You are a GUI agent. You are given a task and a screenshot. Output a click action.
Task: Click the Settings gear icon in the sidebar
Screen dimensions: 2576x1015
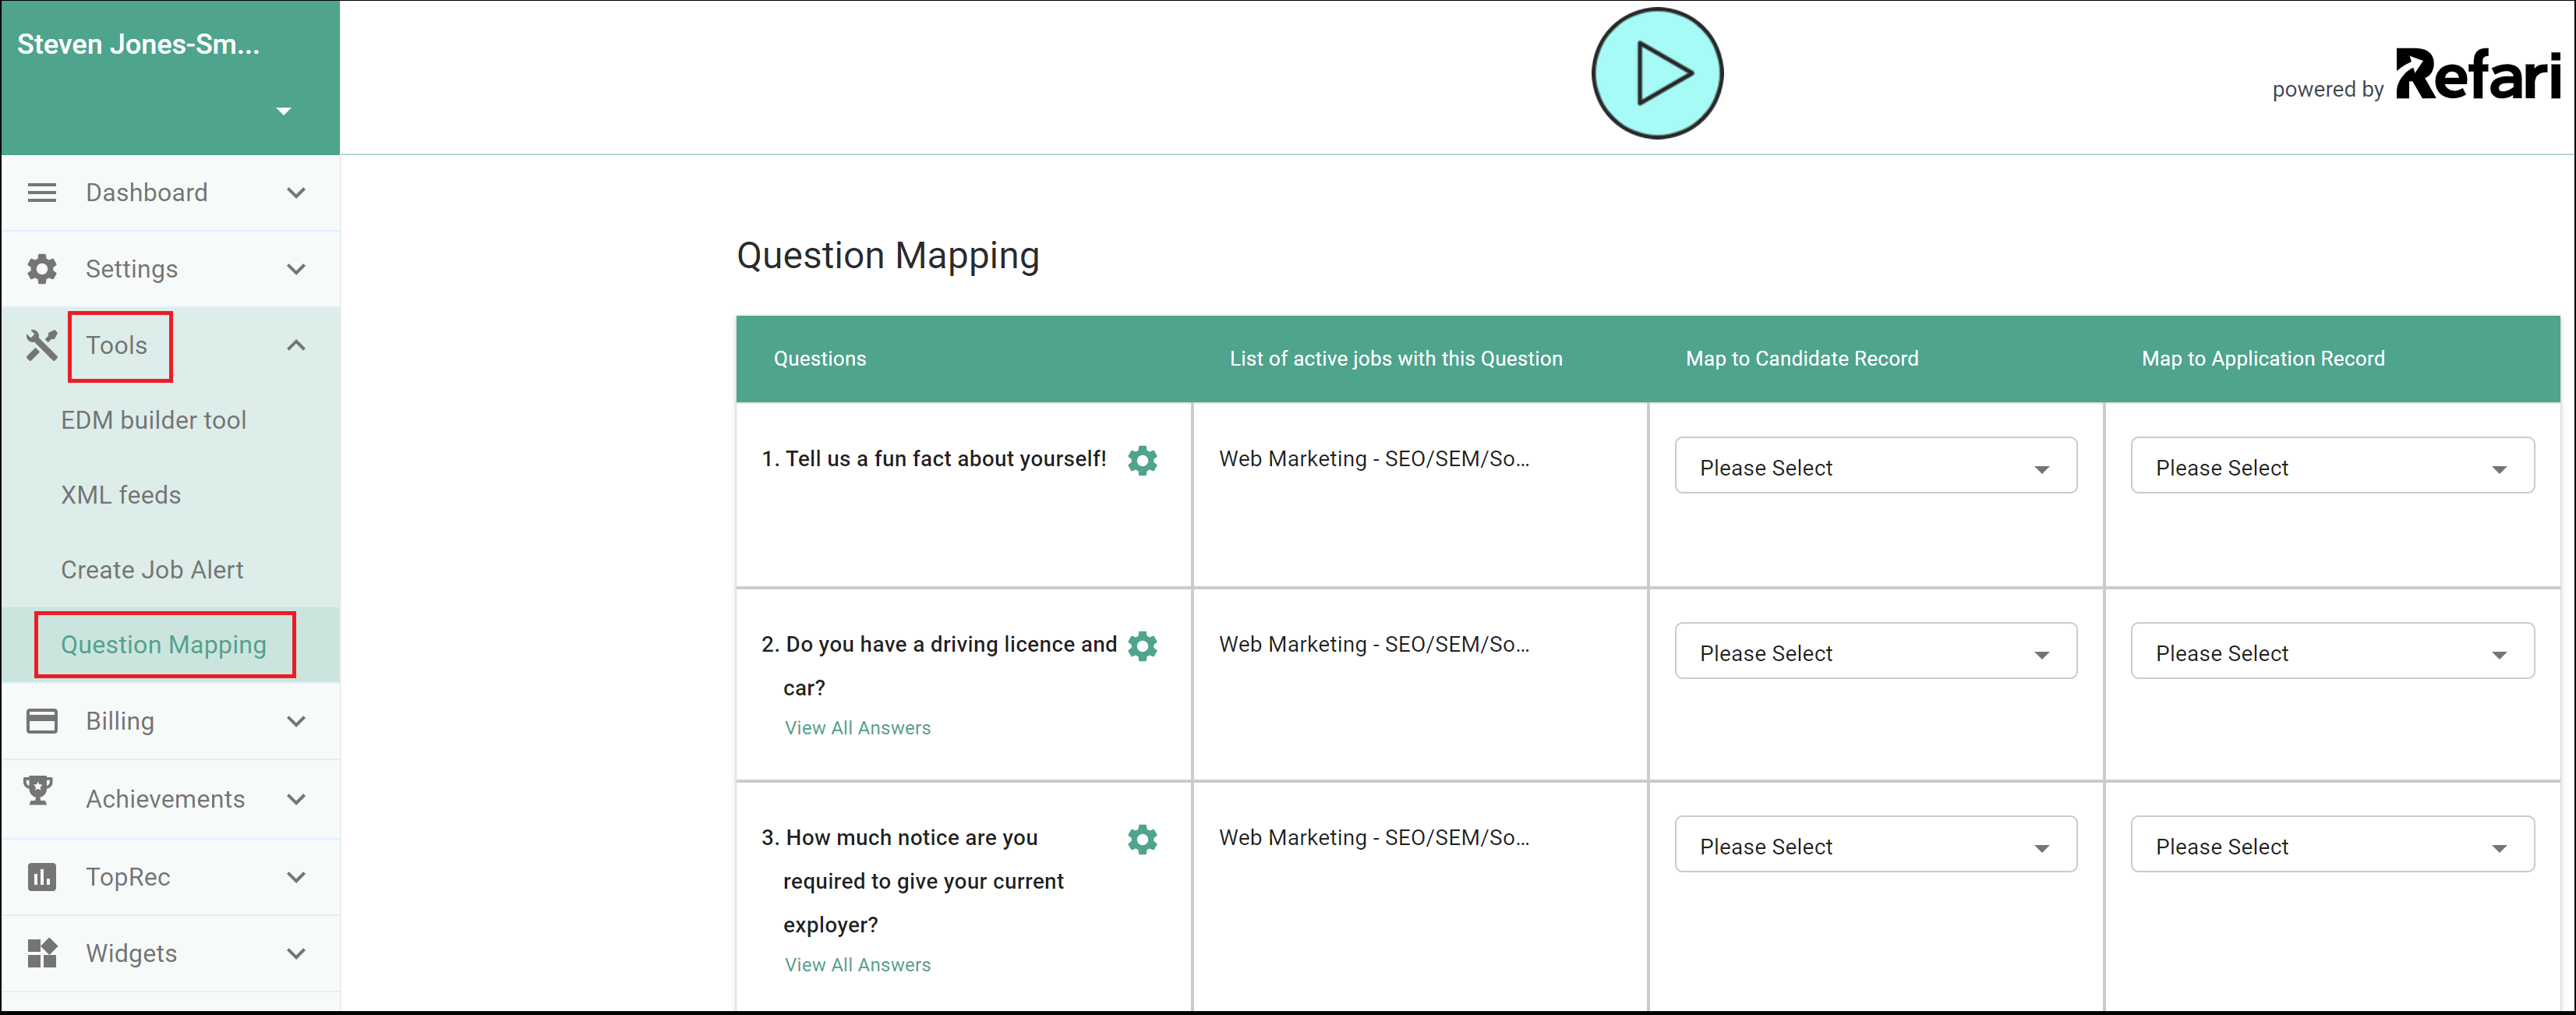tap(41, 269)
